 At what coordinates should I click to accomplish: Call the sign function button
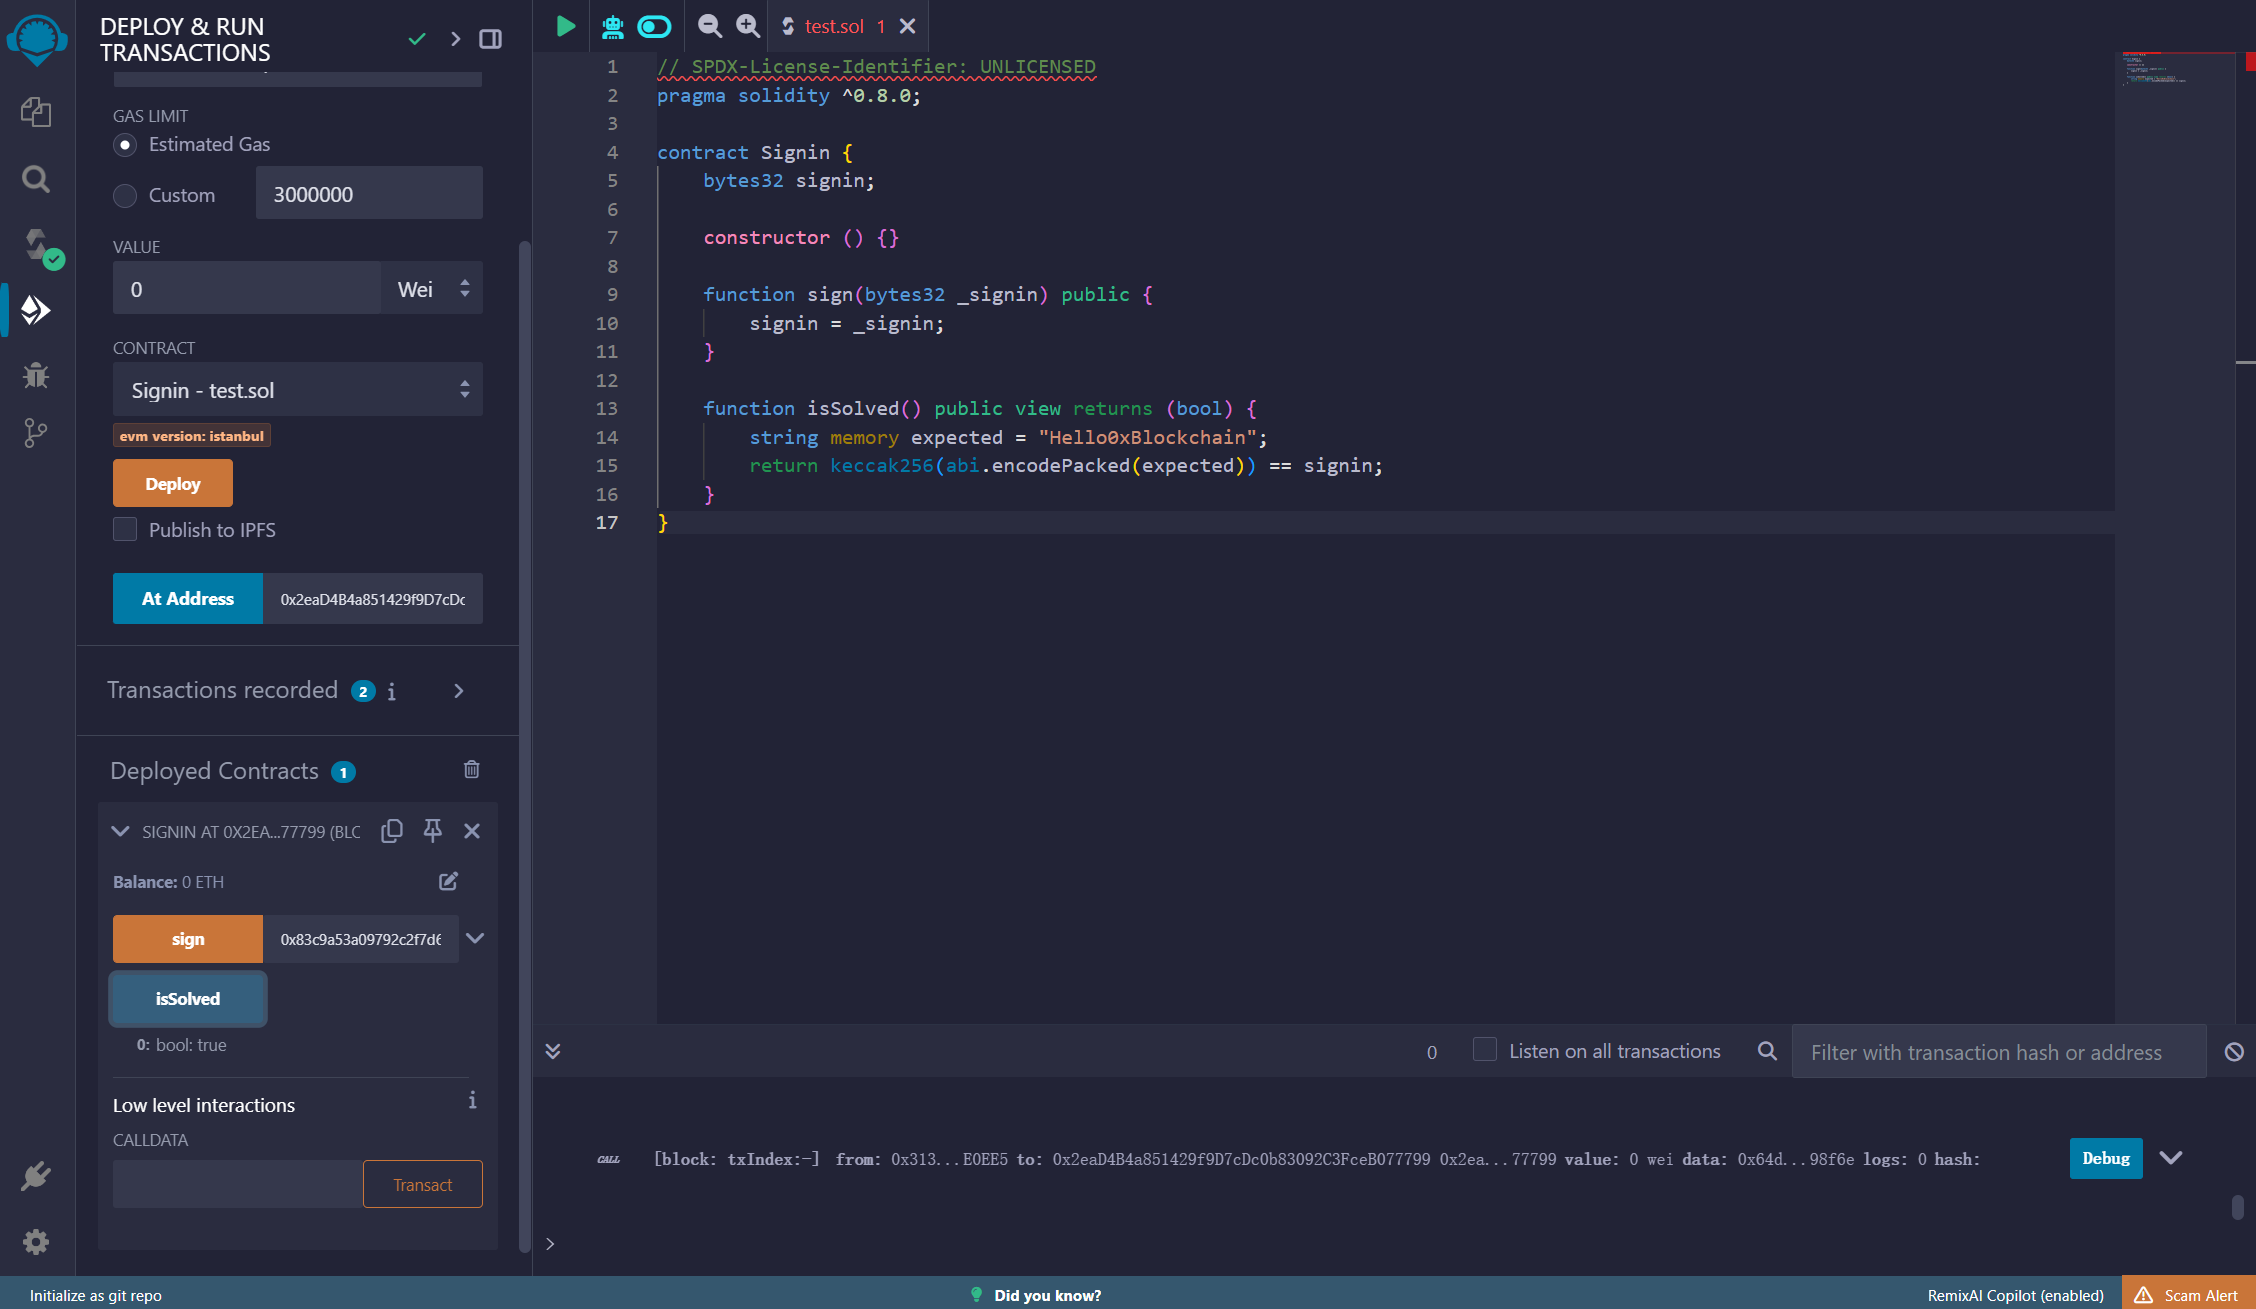click(188, 939)
